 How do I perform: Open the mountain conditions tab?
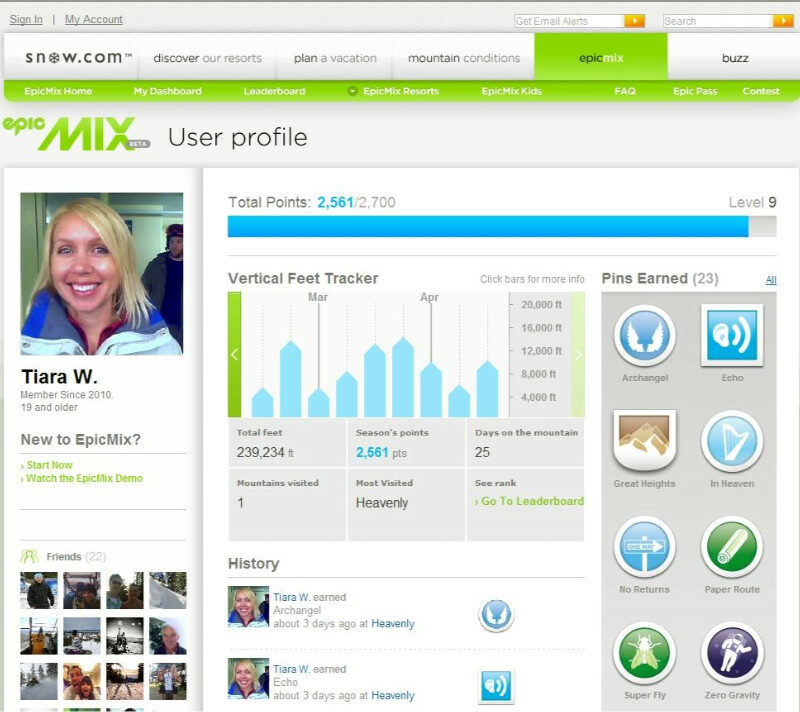click(x=464, y=58)
